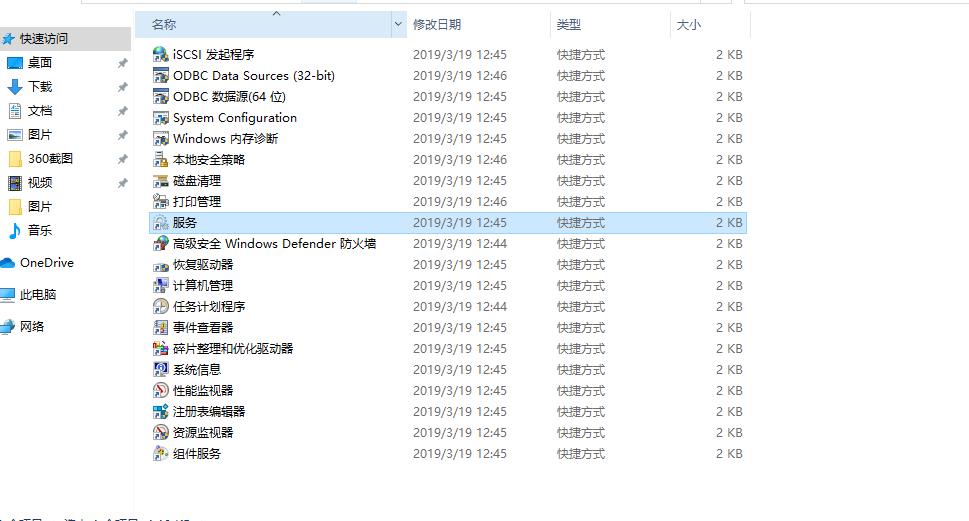Click the System Configuration icon
Image resolution: width=969 pixels, height=521 pixels.
161,117
